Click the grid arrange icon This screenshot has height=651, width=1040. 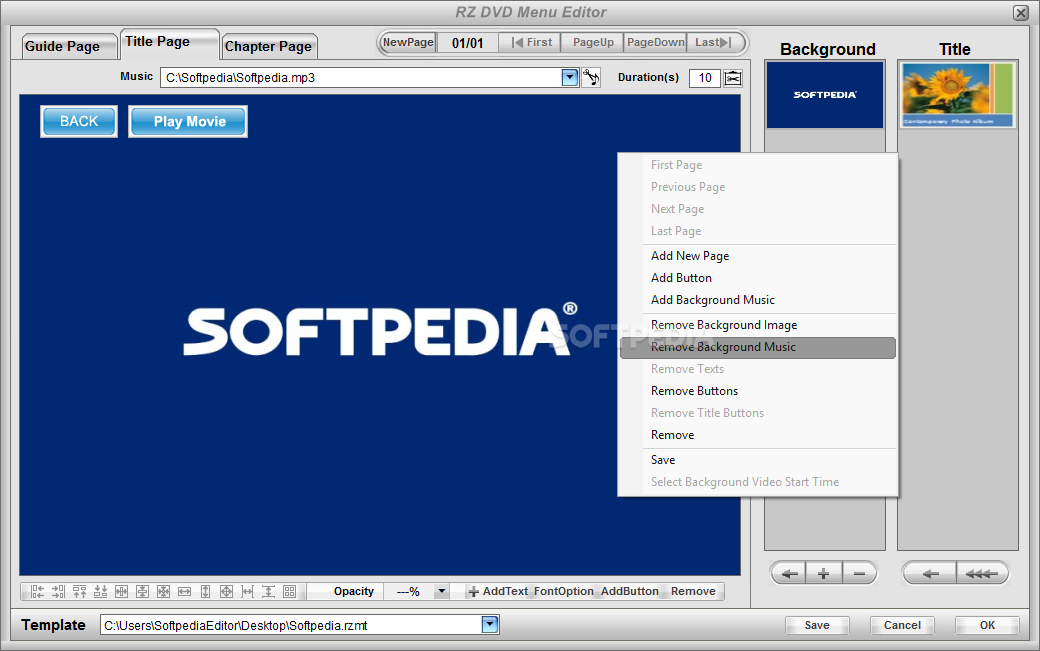pyautogui.click(x=290, y=591)
